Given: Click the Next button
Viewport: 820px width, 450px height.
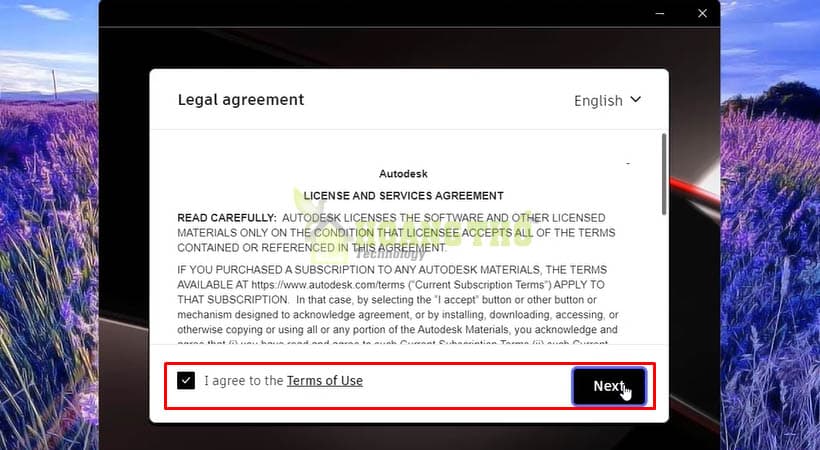Looking at the screenshot, I should pyautogui.click(x=609, y=386).
